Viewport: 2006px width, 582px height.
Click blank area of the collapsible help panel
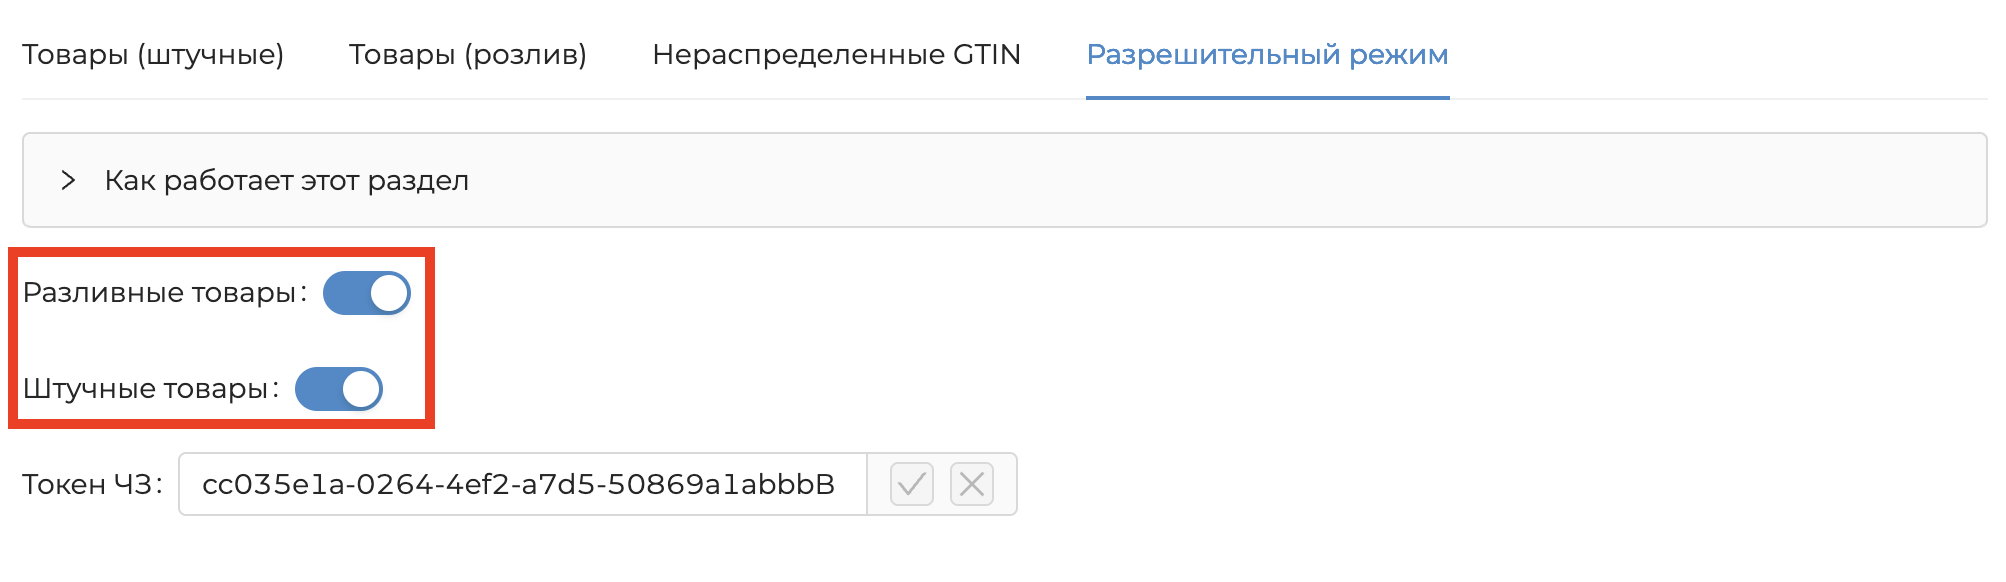1200,180
